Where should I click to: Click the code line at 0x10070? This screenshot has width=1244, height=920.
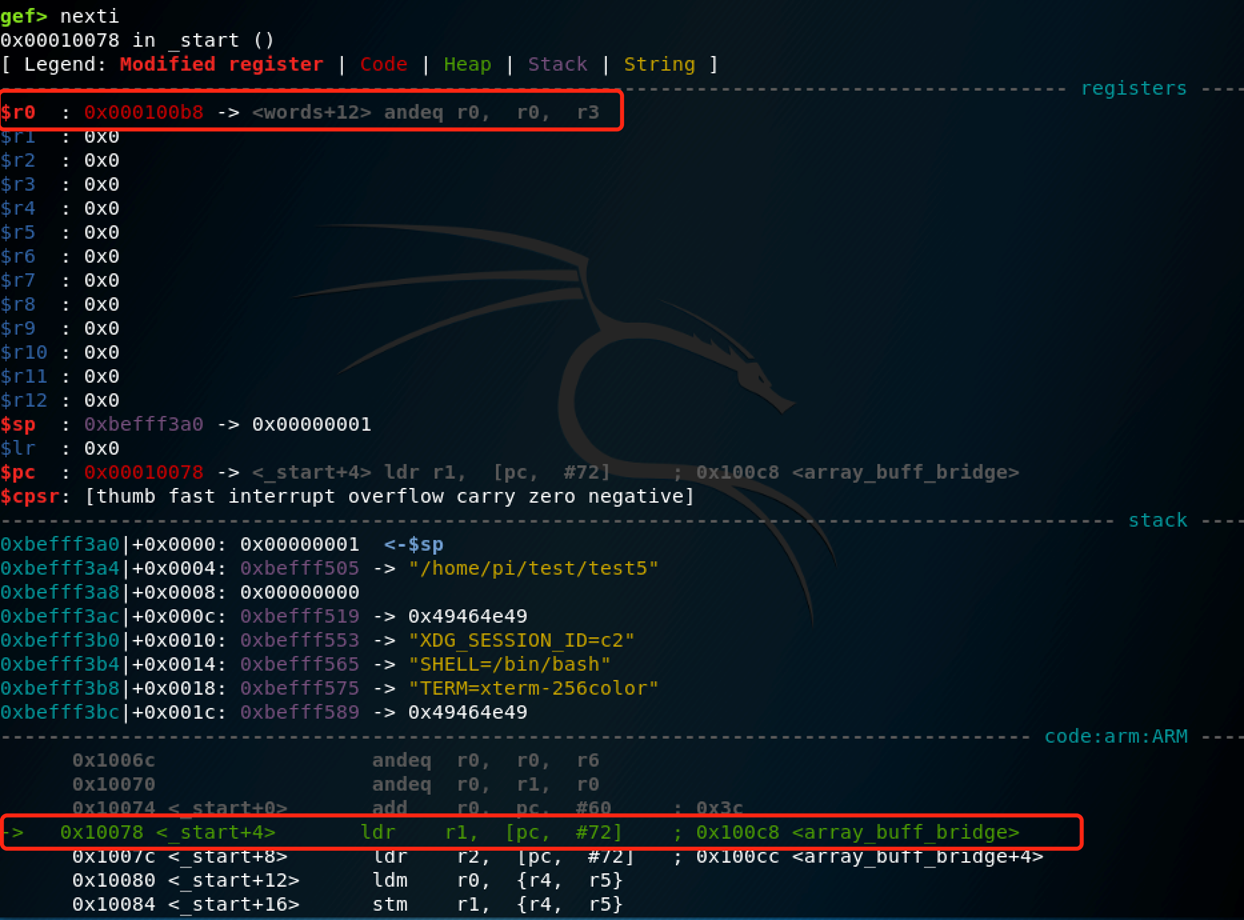335,784
